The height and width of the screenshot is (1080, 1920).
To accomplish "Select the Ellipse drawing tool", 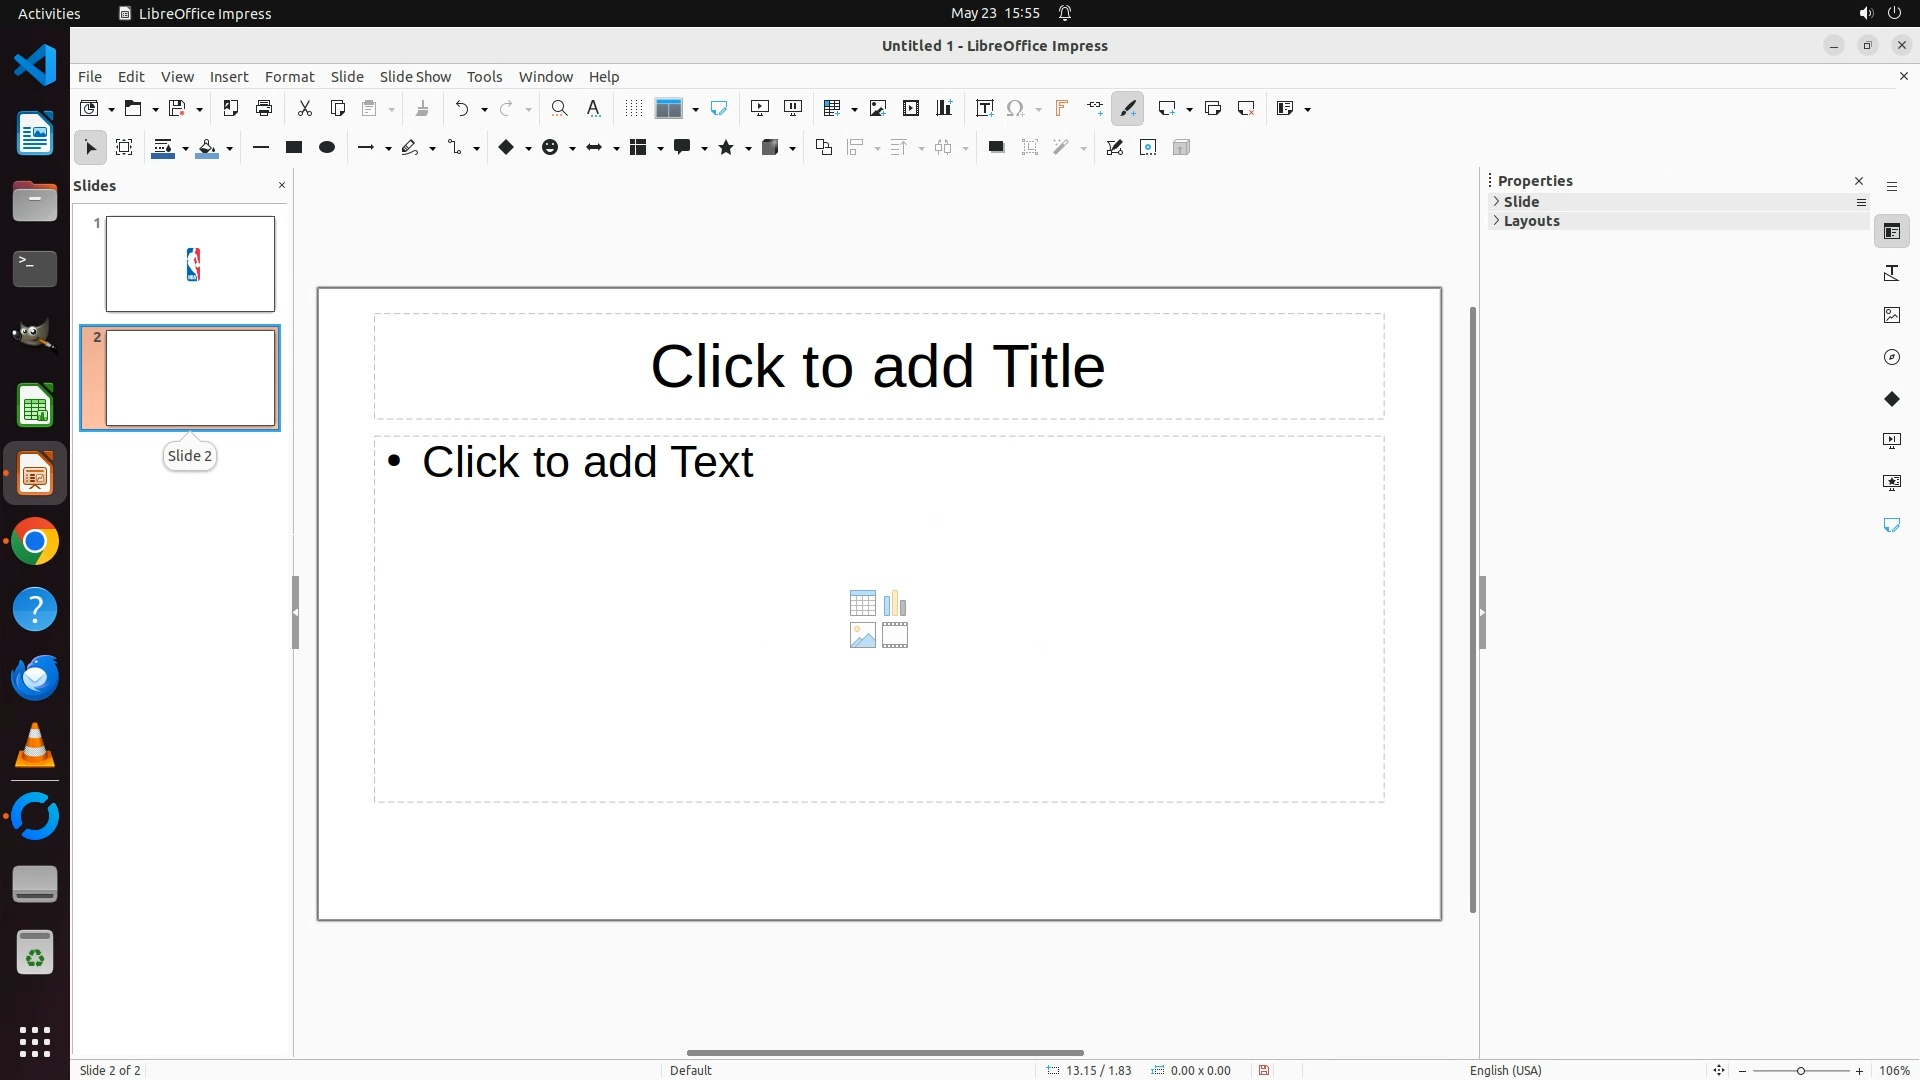I will (x=327, y=147).
